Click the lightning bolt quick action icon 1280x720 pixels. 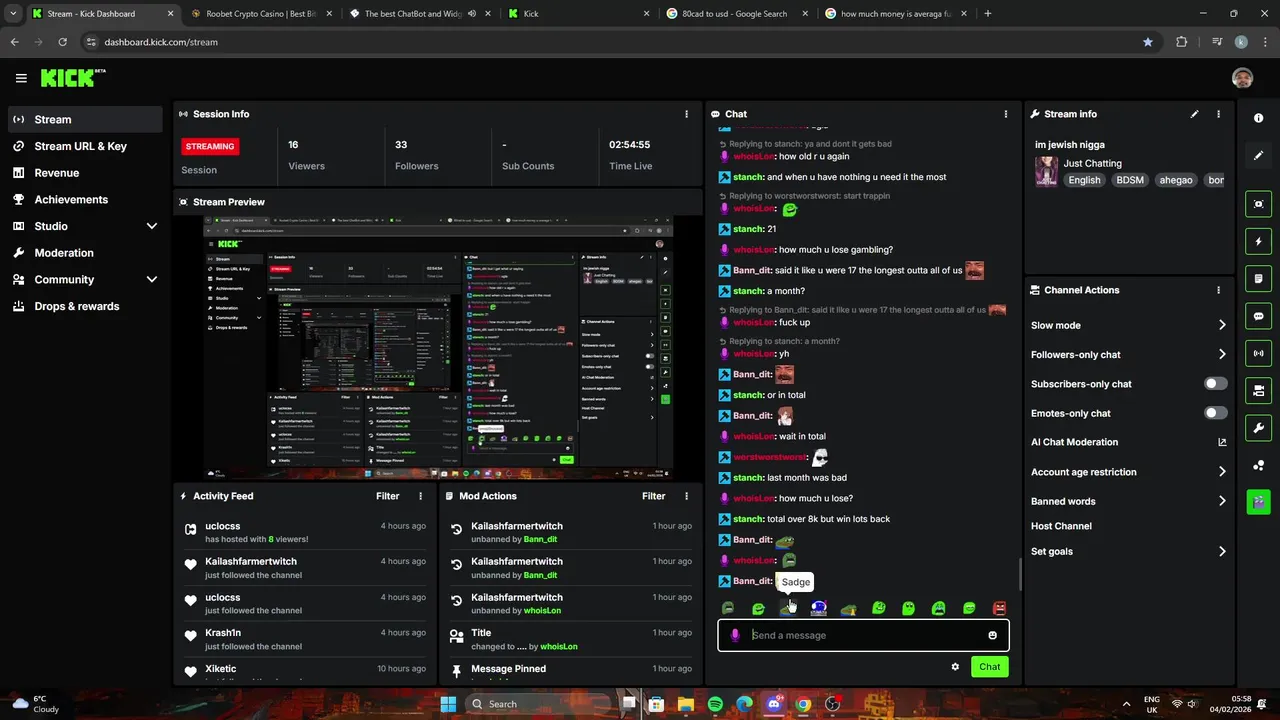click(1258, 241)
